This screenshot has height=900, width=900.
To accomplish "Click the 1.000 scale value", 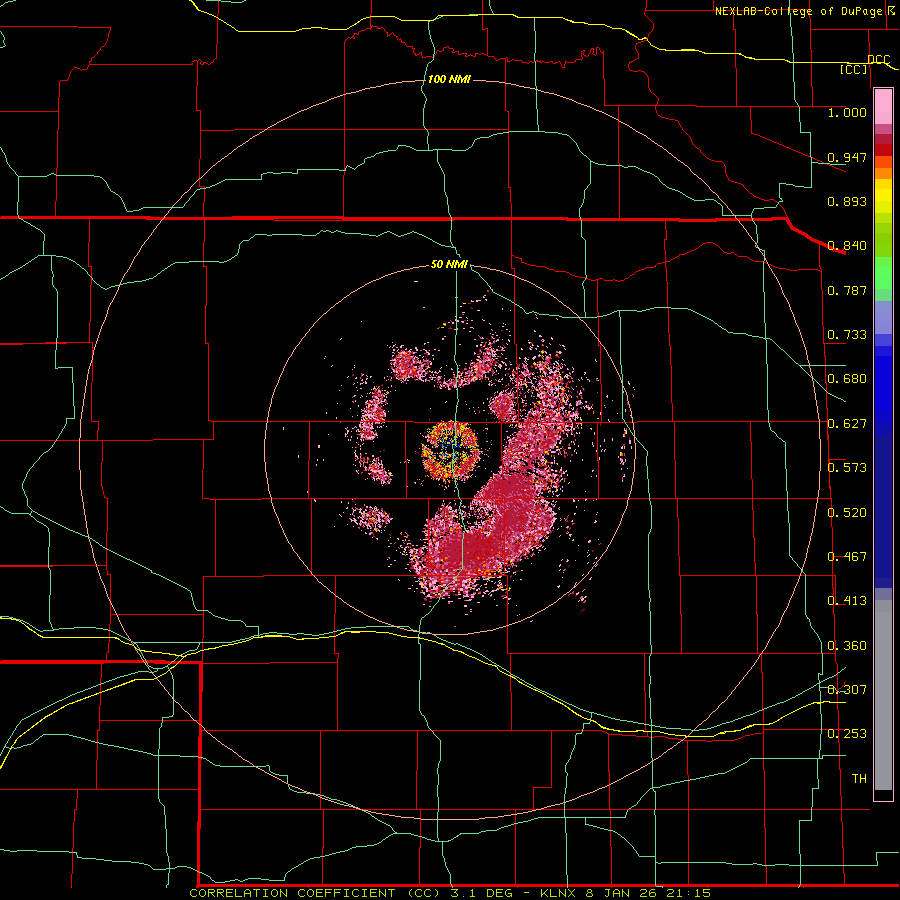I will 847,112.
